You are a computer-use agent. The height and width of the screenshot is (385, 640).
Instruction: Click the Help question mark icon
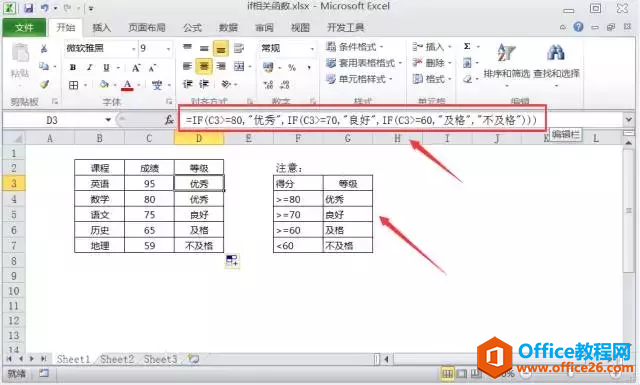pos(578,27)
